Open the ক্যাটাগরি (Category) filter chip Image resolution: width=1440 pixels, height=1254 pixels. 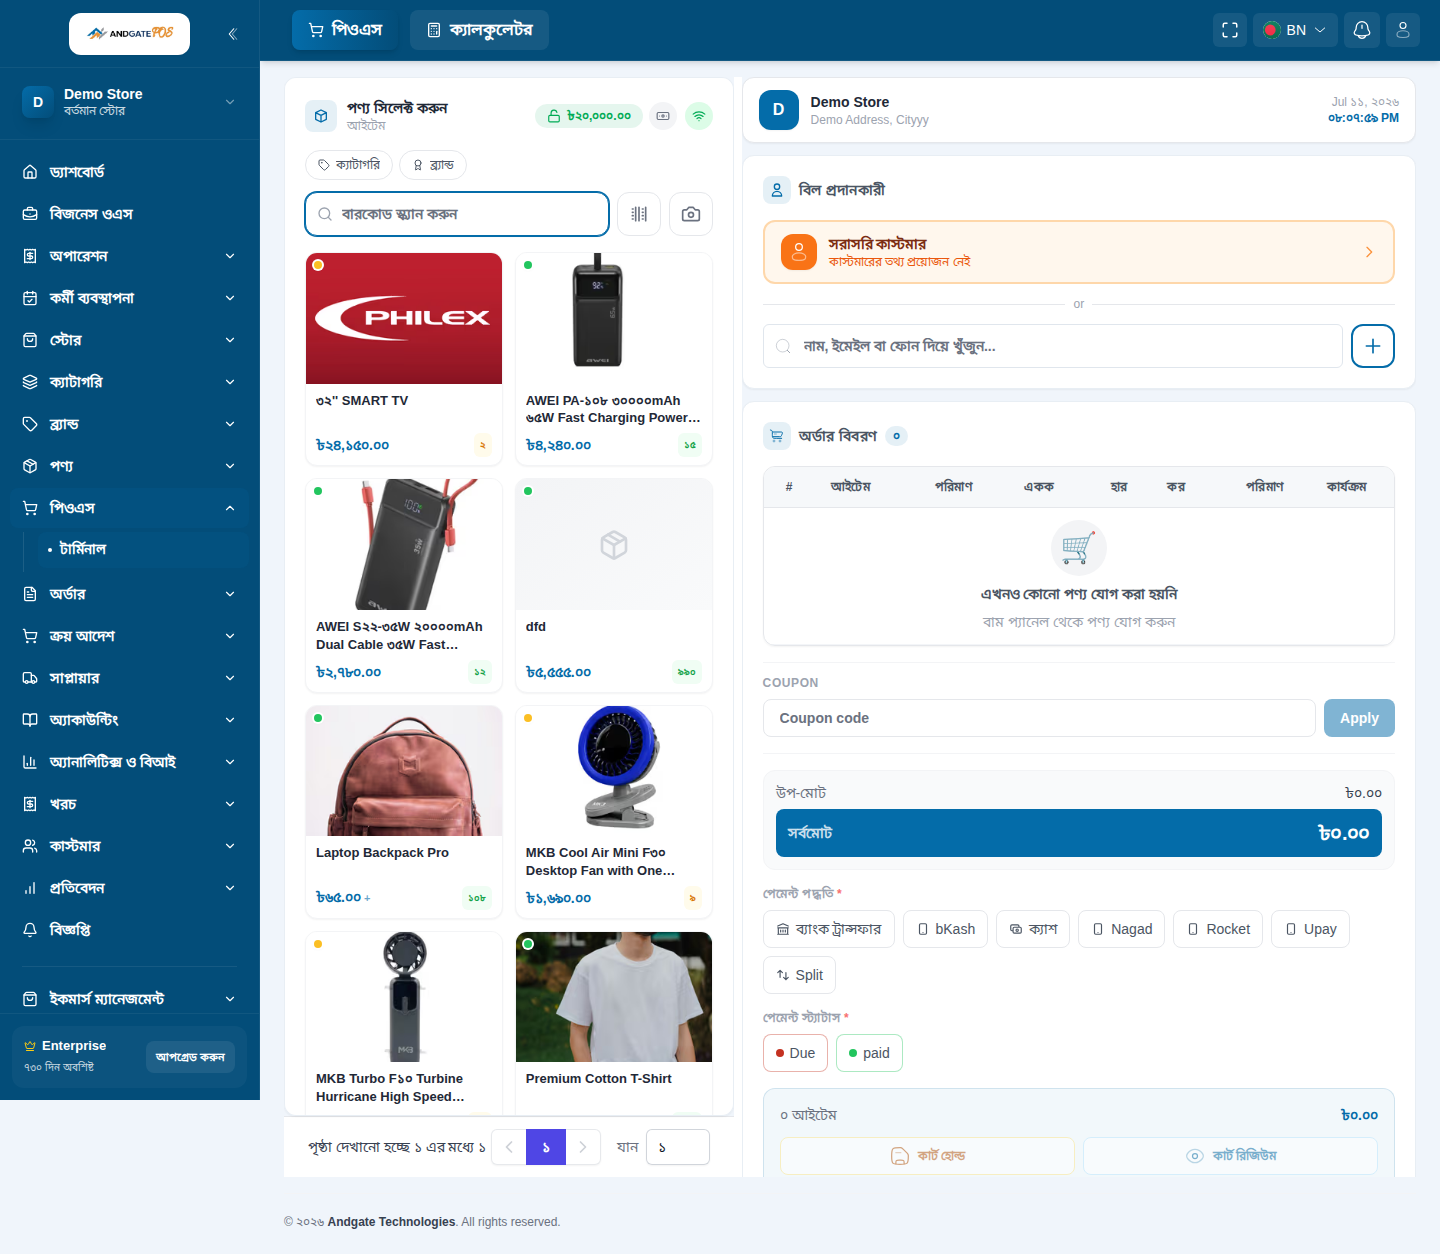[349, 165]
